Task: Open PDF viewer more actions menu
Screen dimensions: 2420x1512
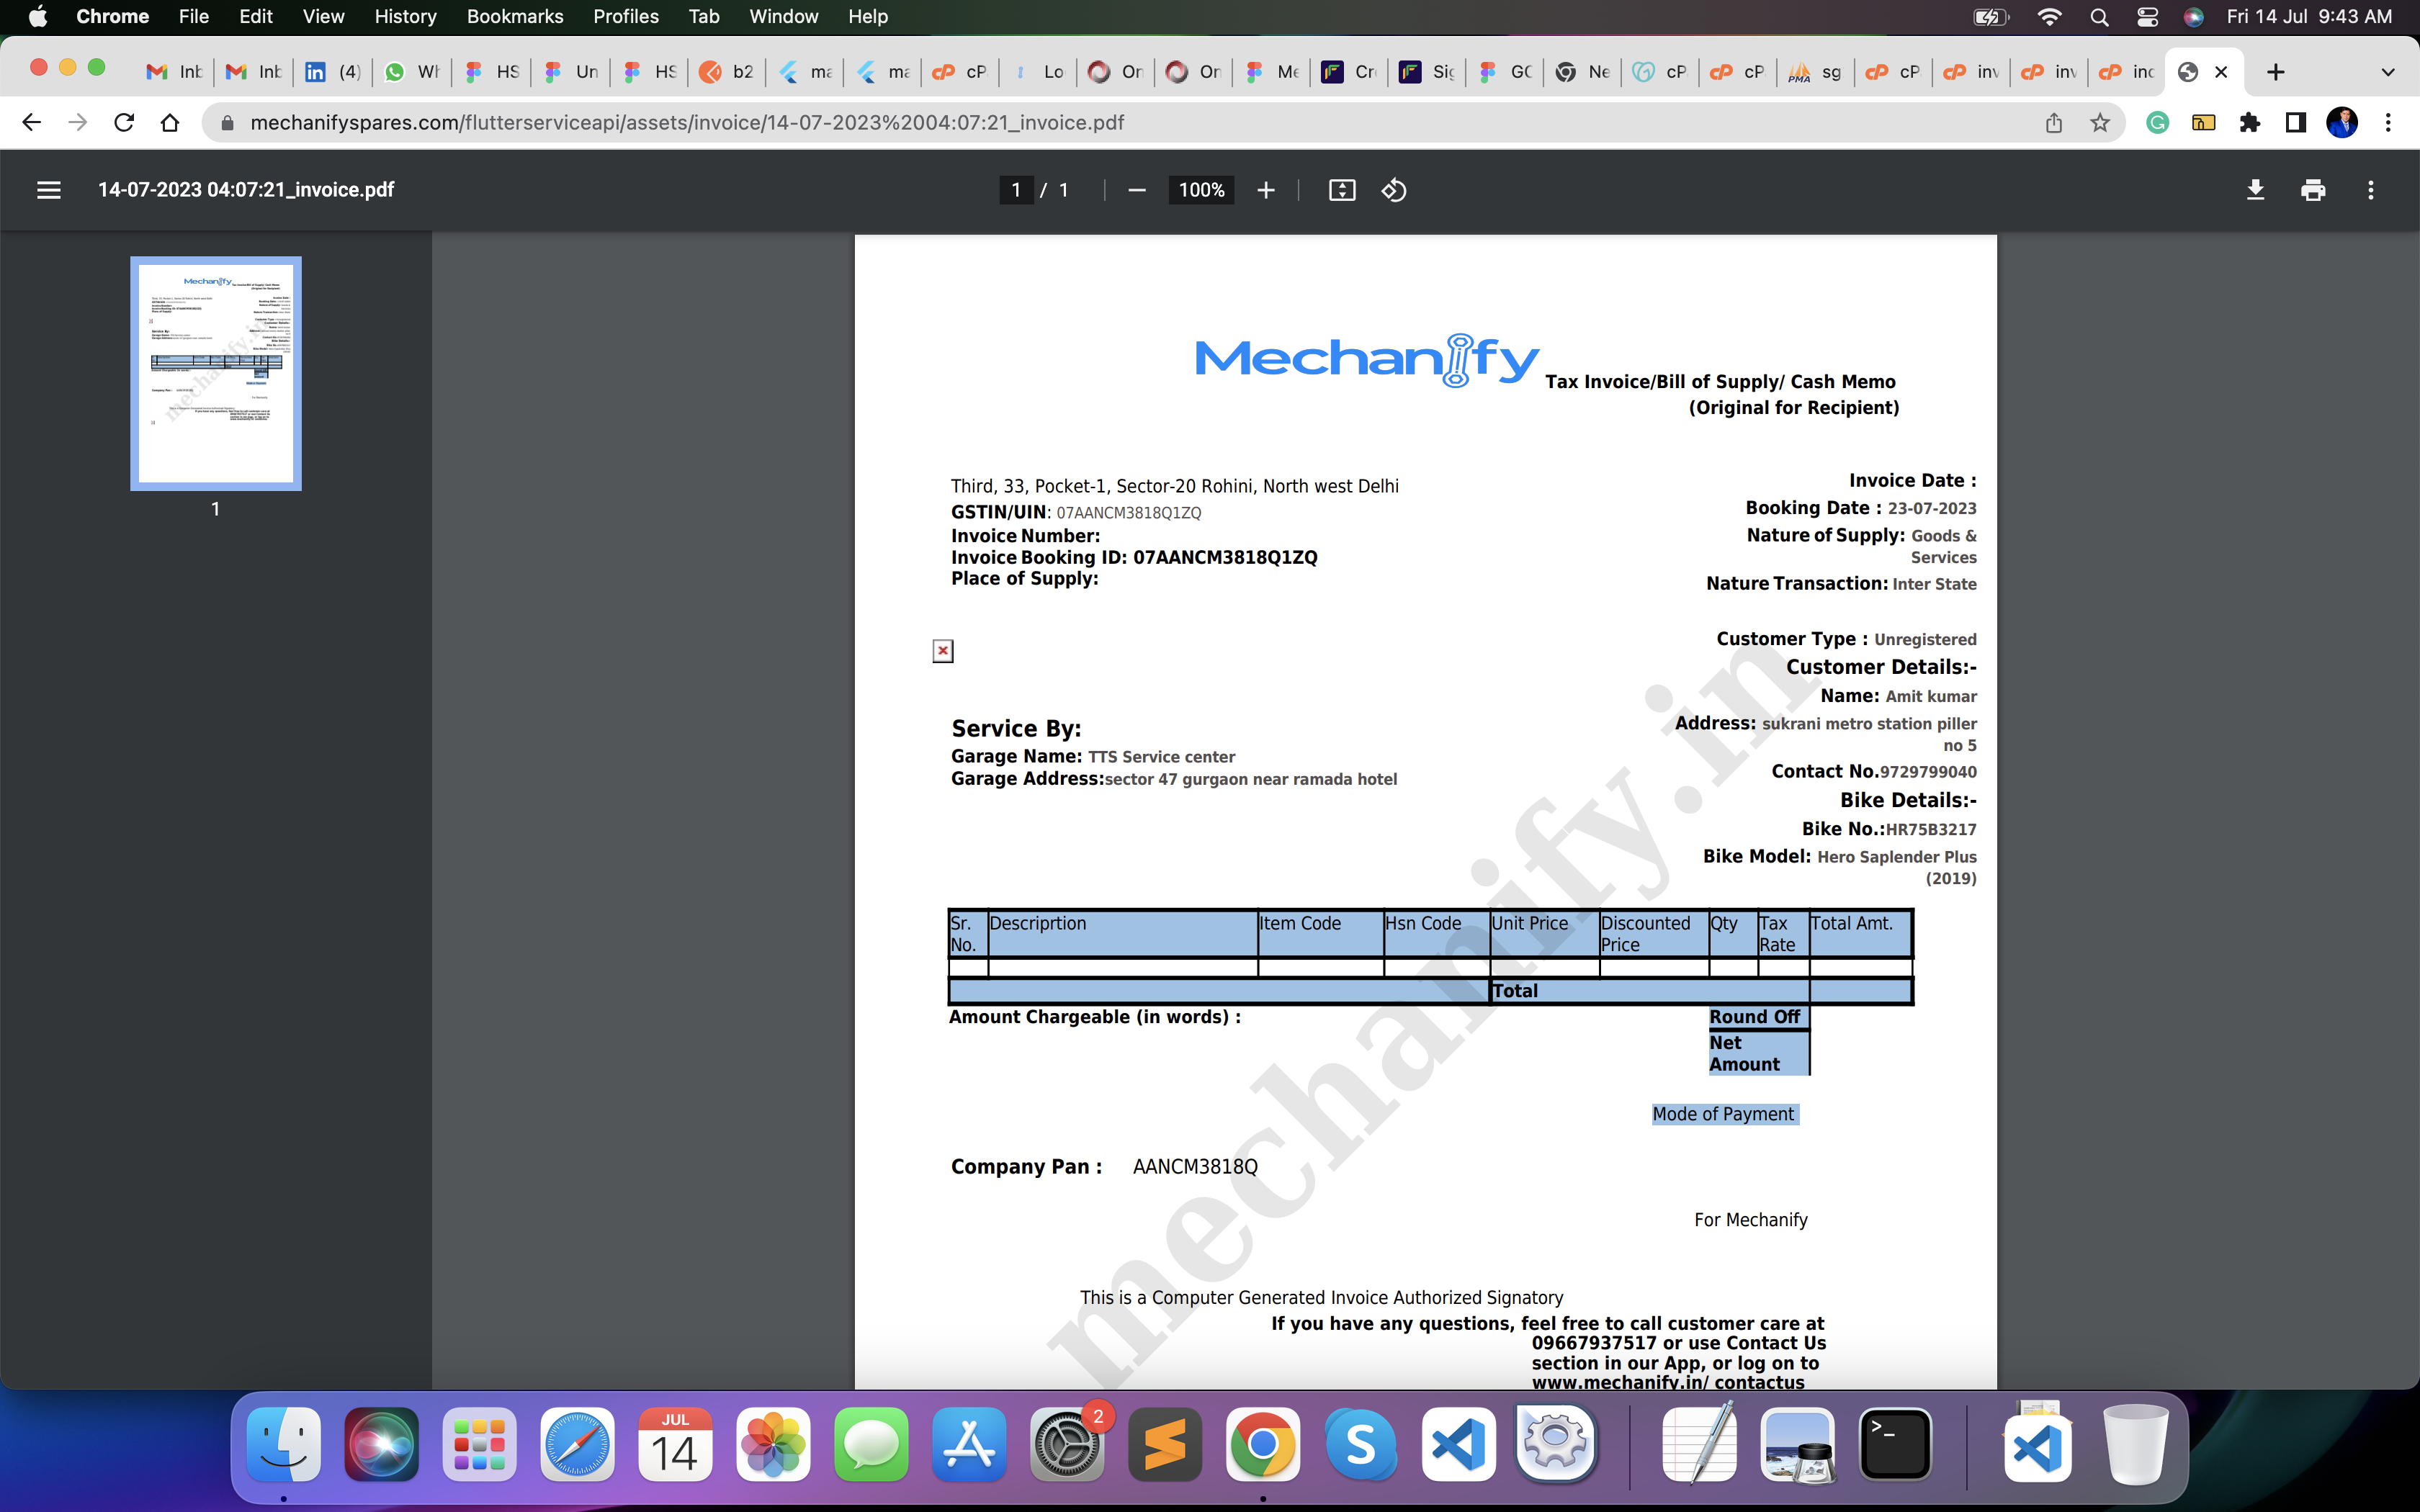Action: (2370, 190)
